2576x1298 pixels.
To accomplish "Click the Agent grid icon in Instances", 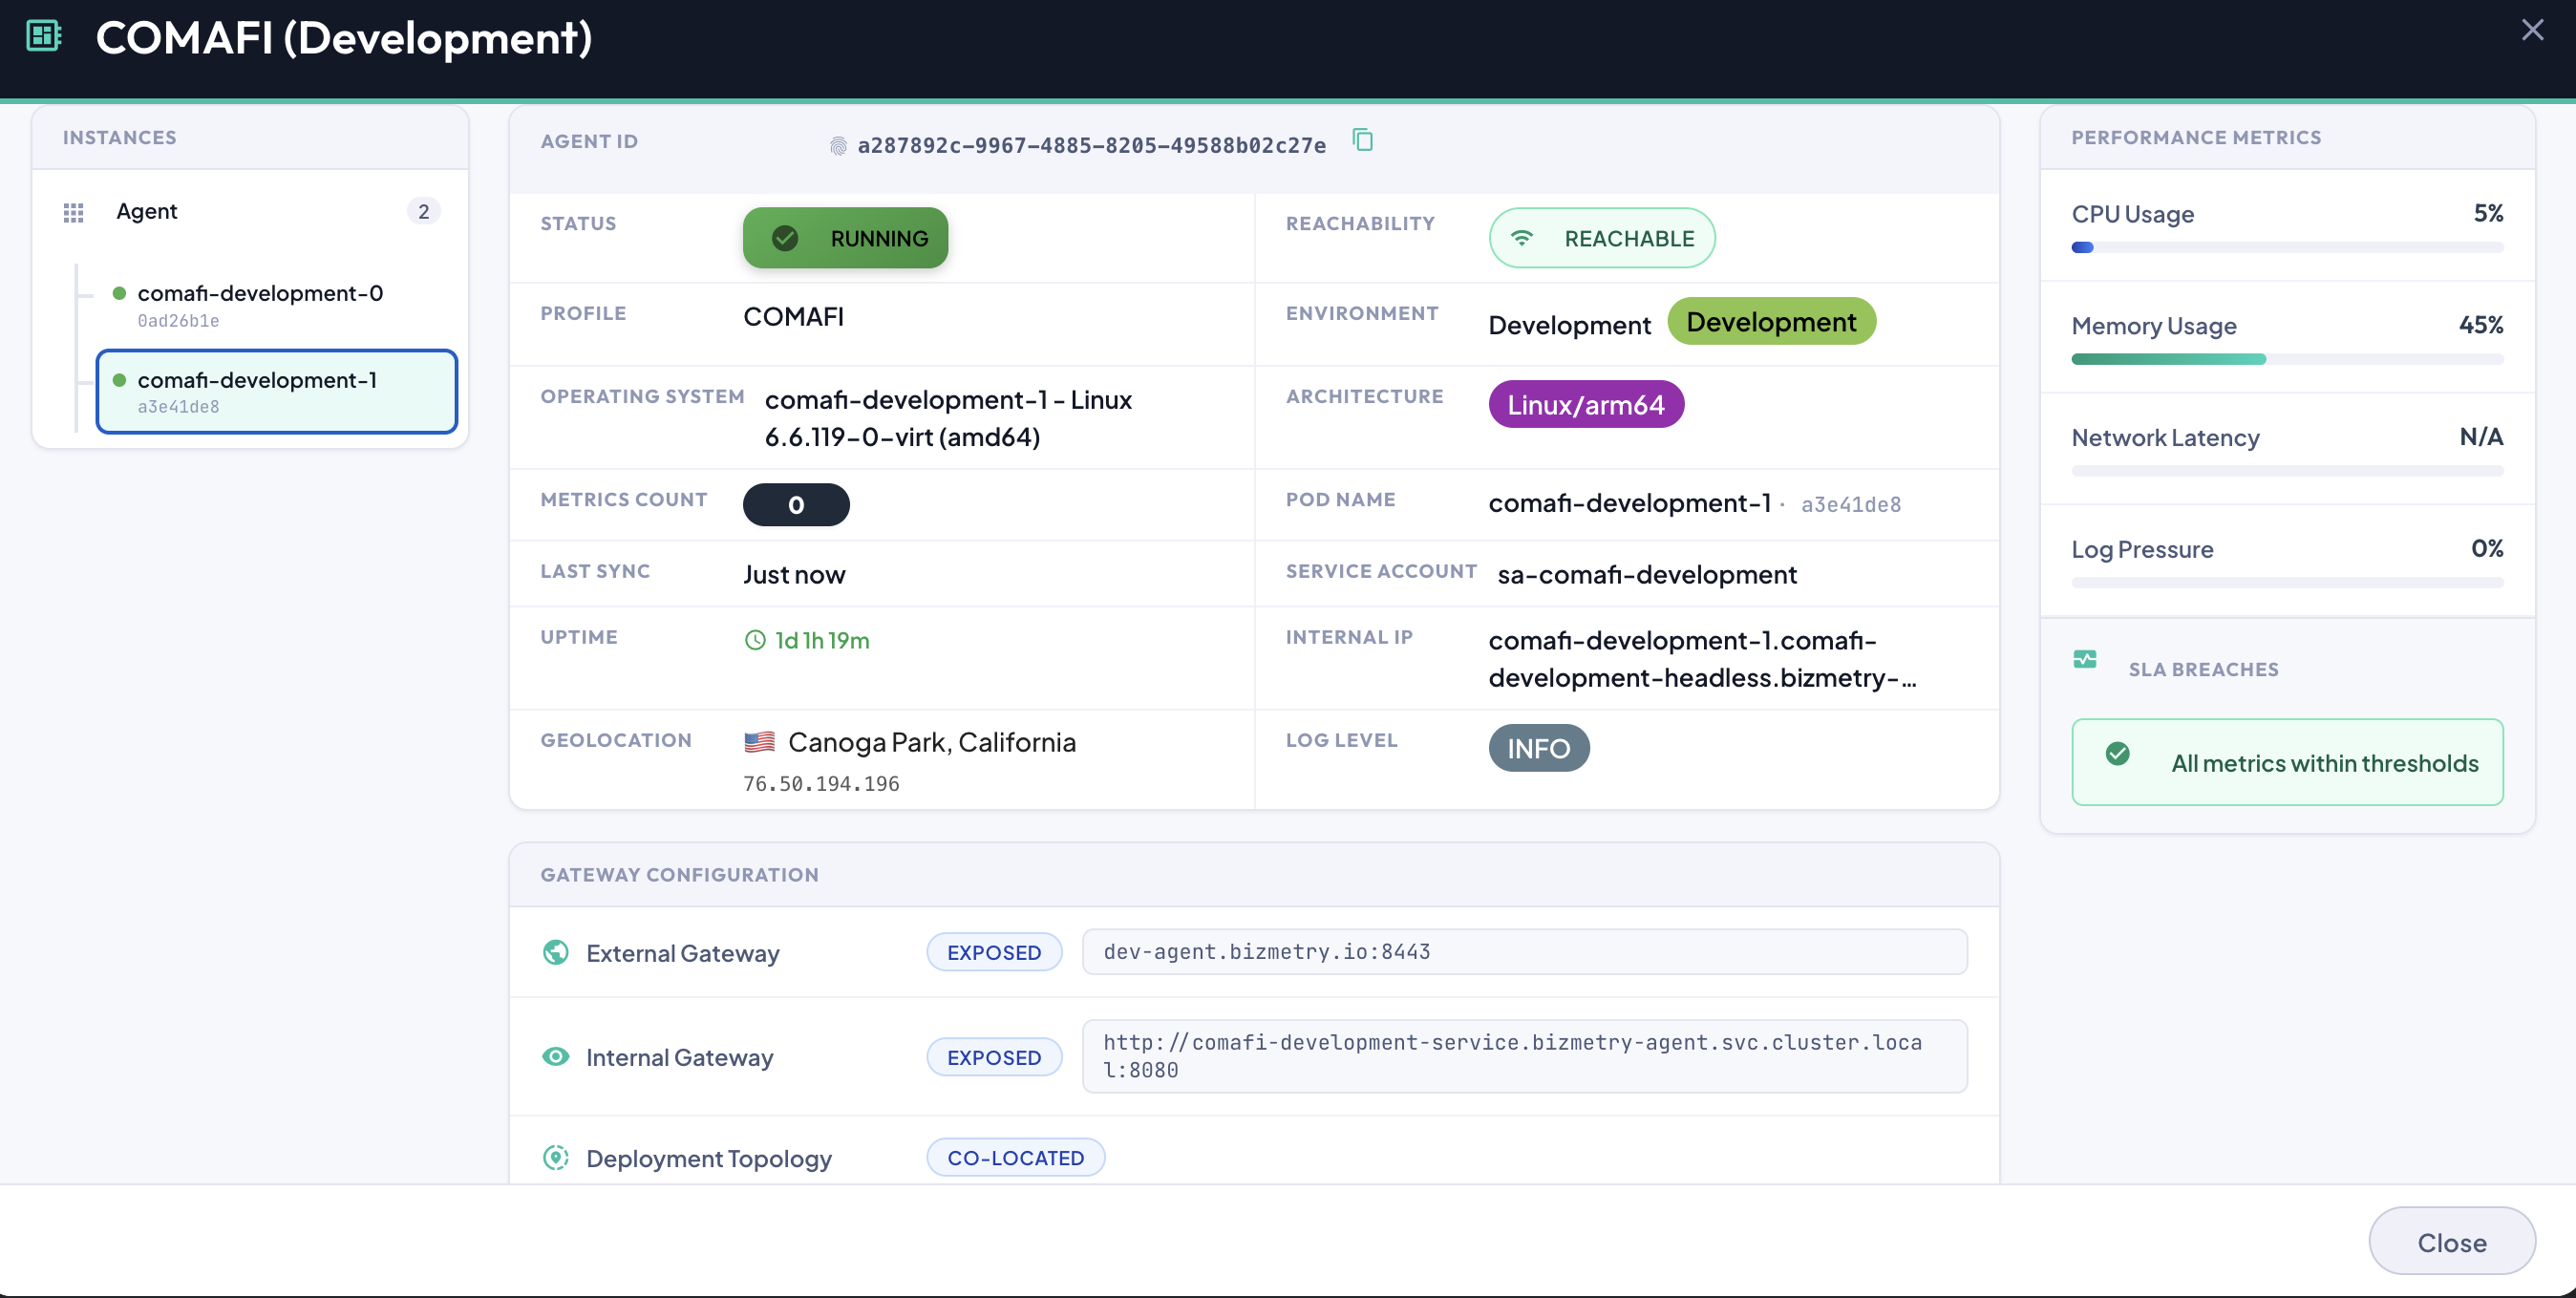I will click(x=73, y=212).
